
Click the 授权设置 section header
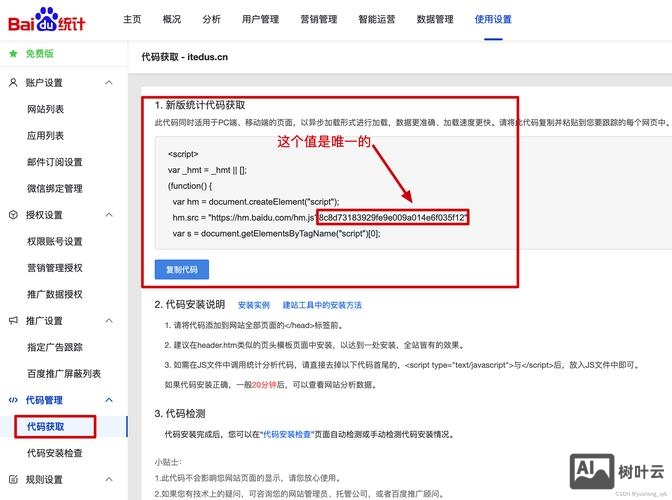(44, 215)
